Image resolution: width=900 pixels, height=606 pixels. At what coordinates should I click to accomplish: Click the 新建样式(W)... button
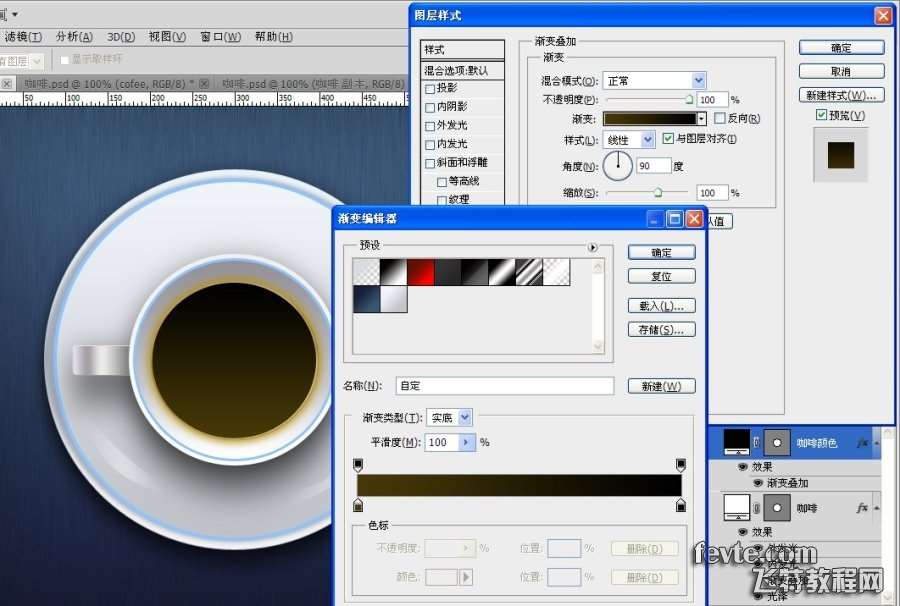tap(841, 95)
